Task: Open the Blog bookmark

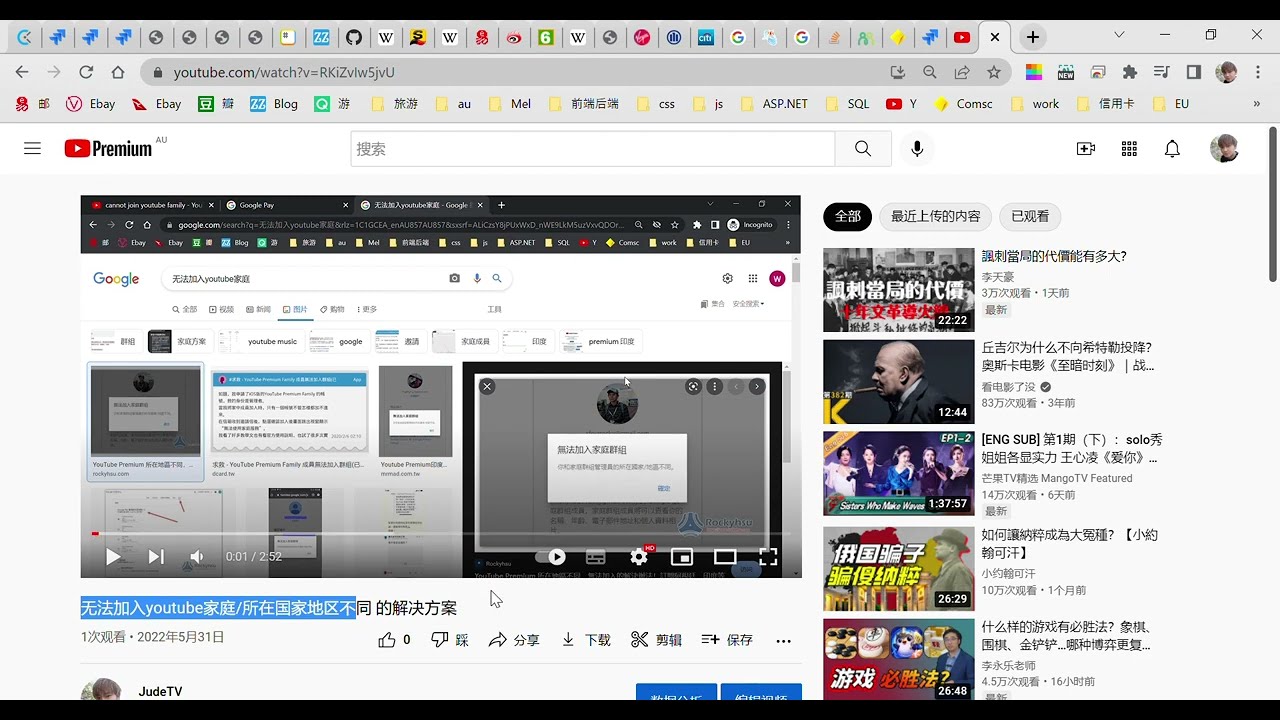Action: (274, 103)
